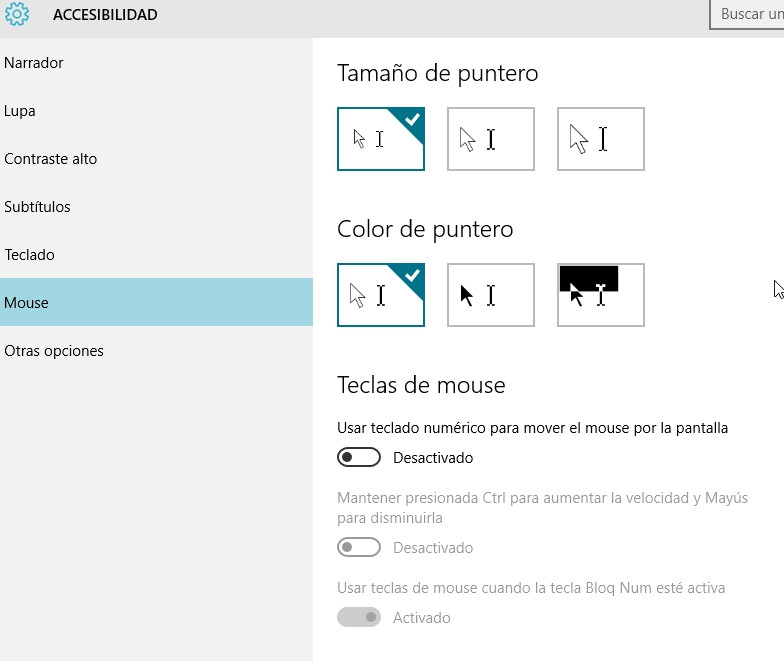Choose the black pointer color icon

click(x=491, y=295)
